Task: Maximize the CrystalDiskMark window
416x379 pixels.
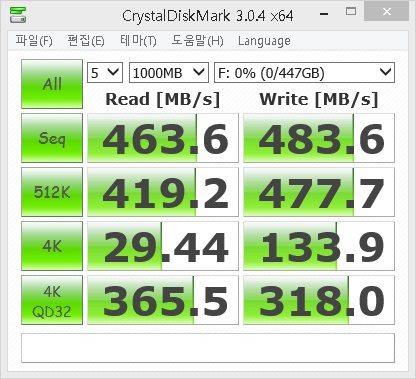Action: [351, 12]
